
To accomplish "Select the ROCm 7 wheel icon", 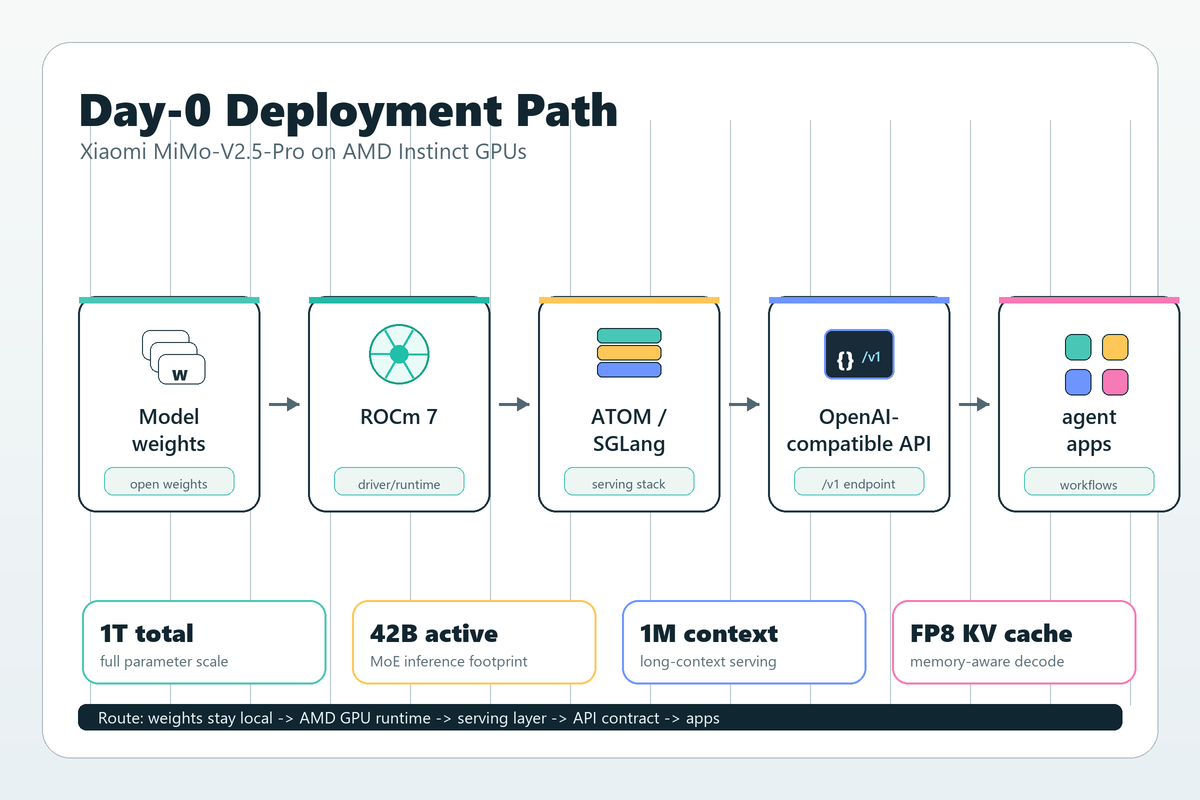I will pyautogui.click(x=399, y=353).
